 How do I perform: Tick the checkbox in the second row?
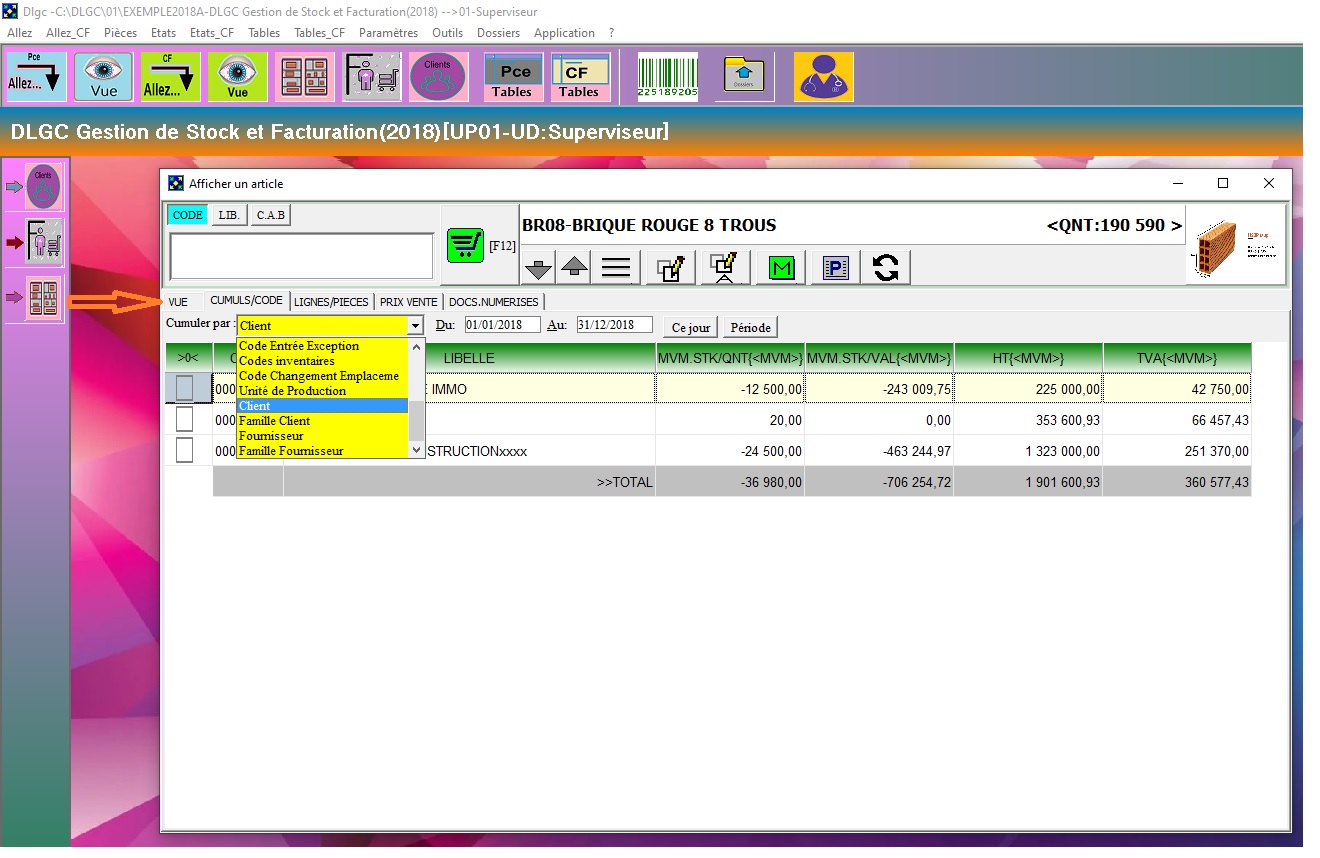(x=184, y=420)
